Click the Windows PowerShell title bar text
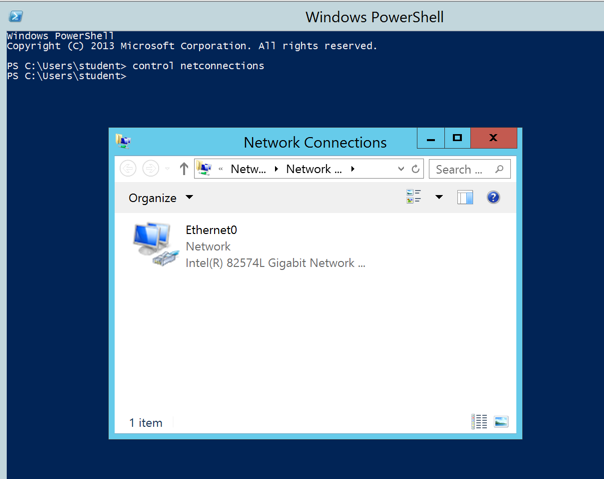604x479 pixels. [374, 17]
